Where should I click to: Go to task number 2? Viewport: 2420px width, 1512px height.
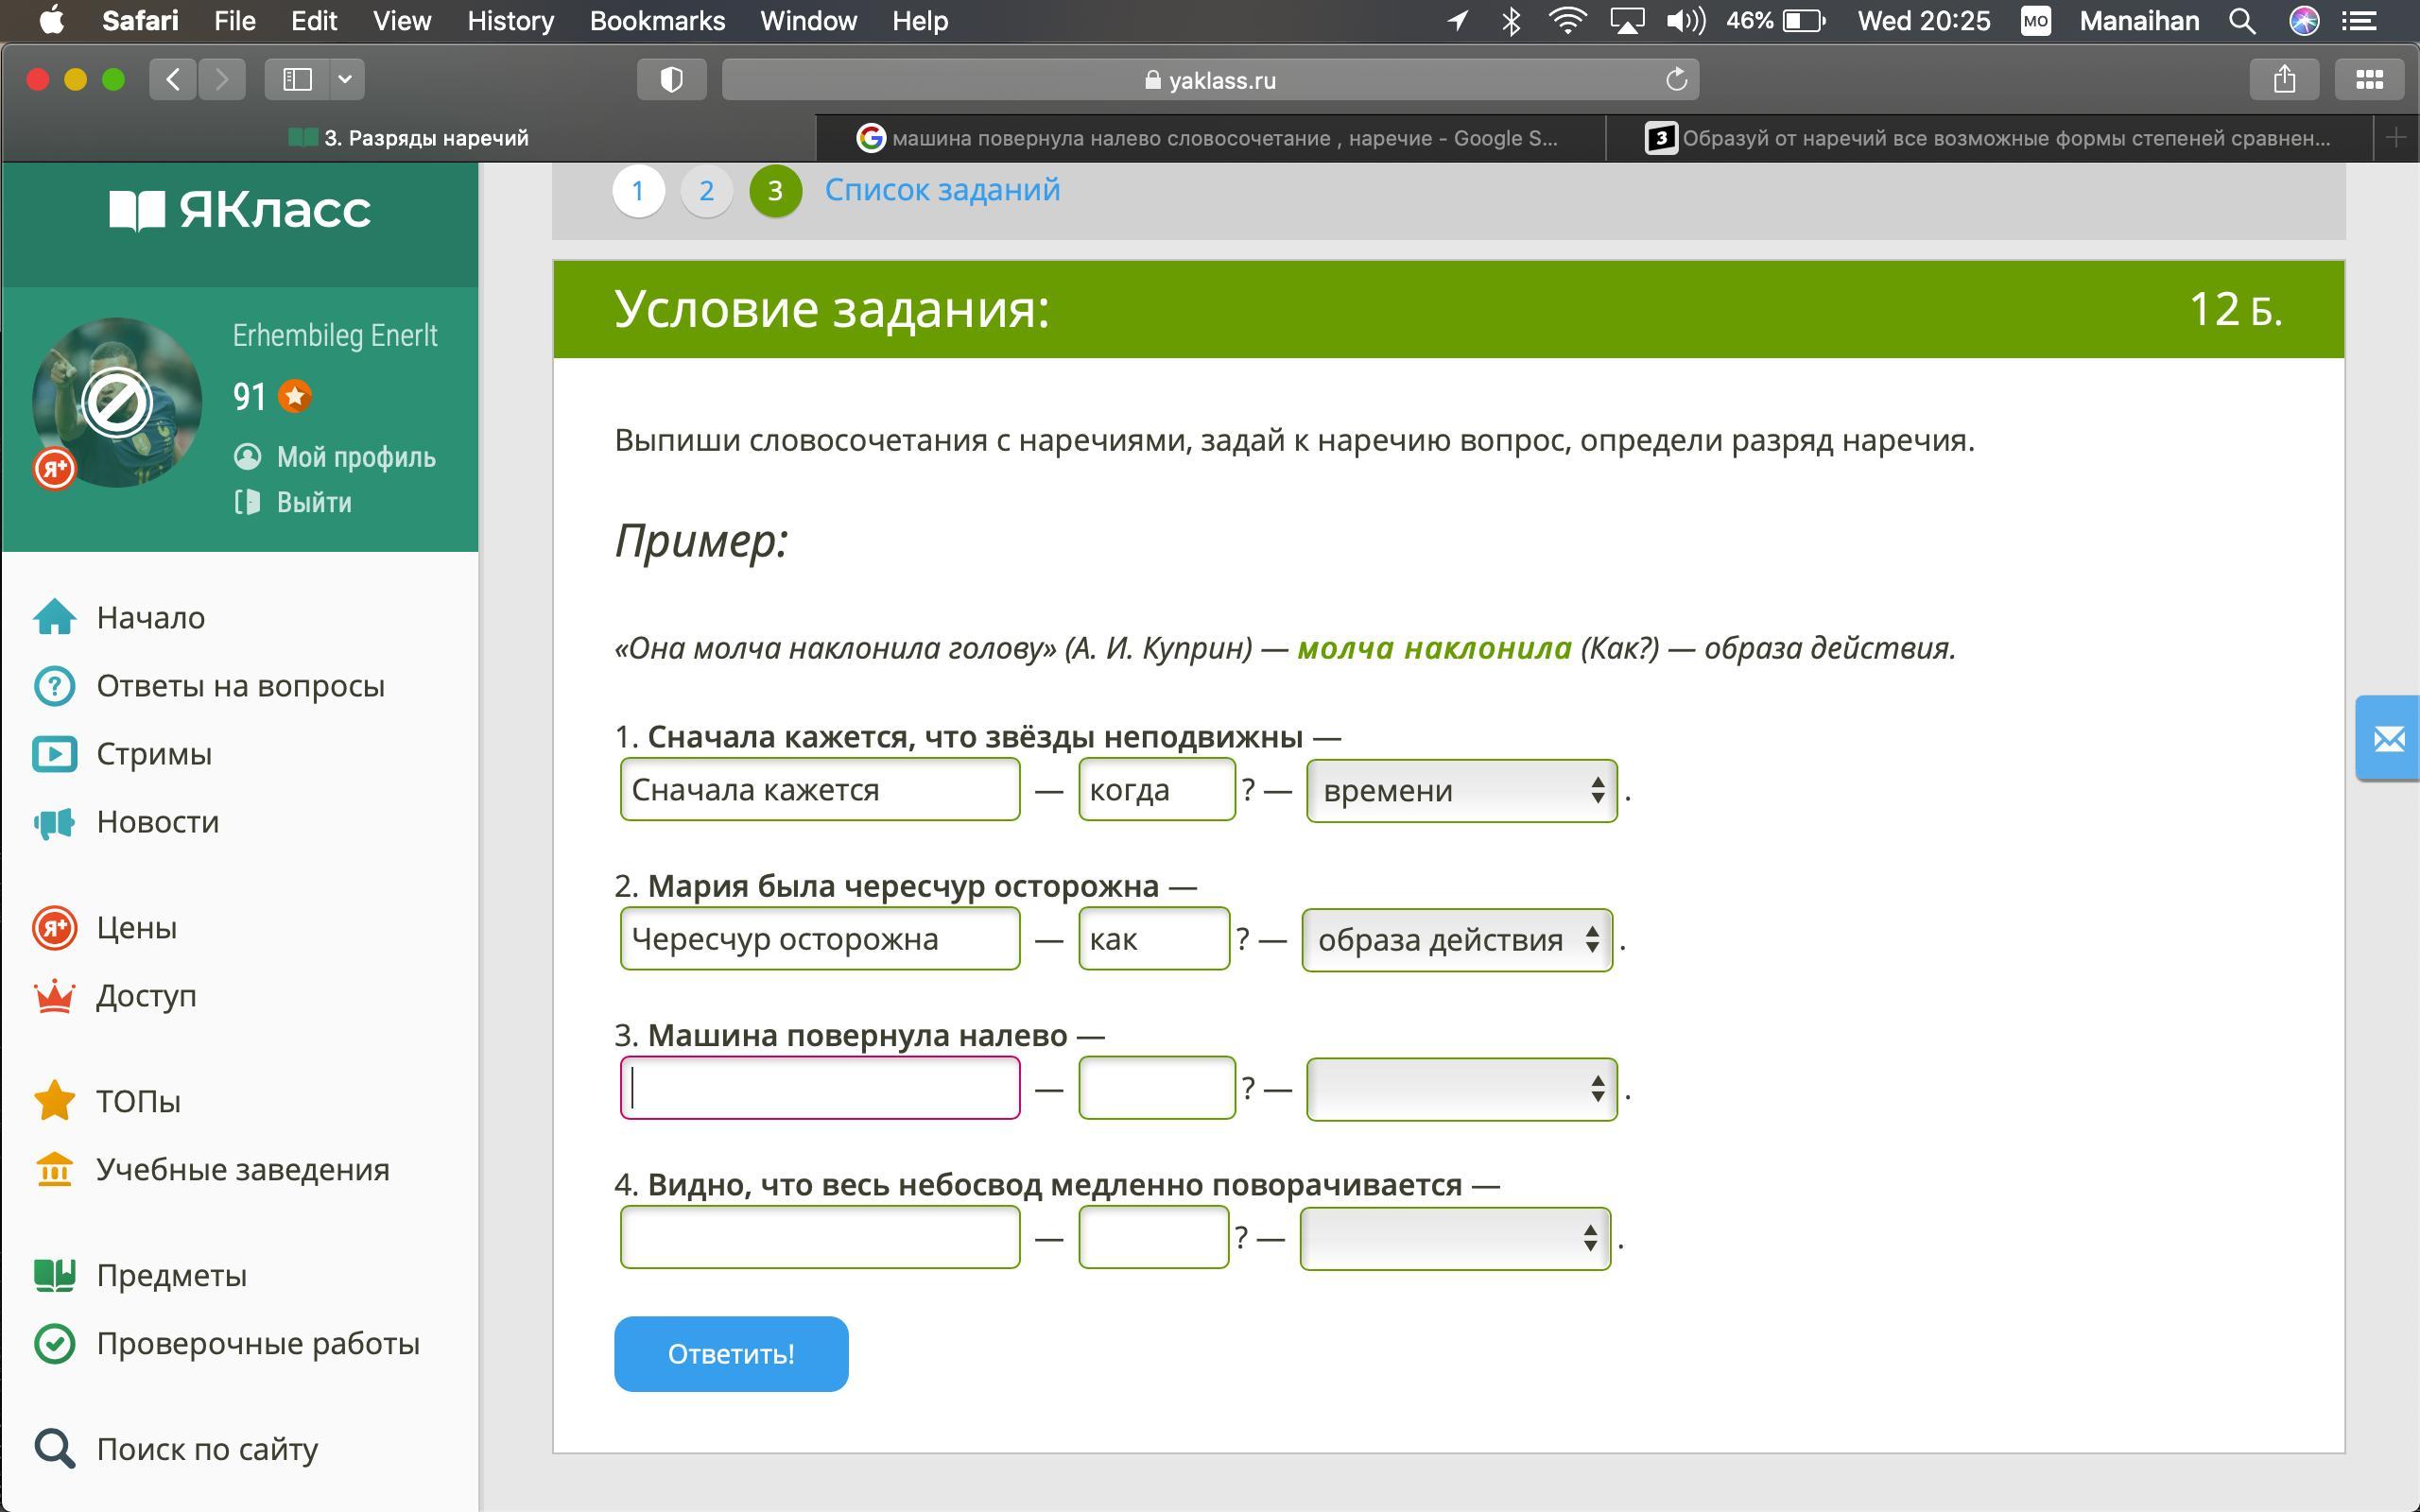tap(706, 190)
